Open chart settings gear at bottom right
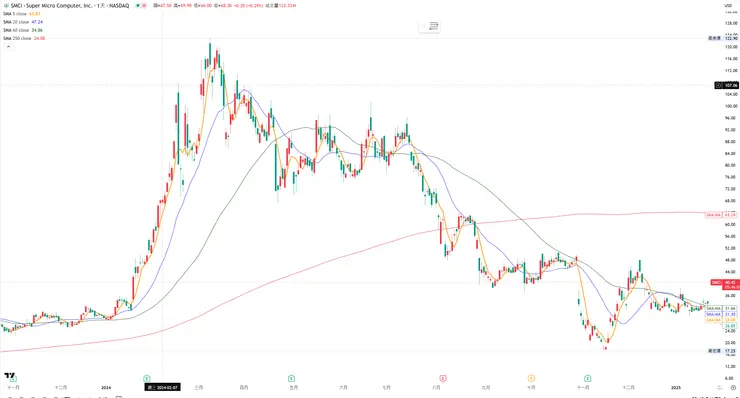The height and width of the screenshot is (398, 740). click(x=733, y=388)
